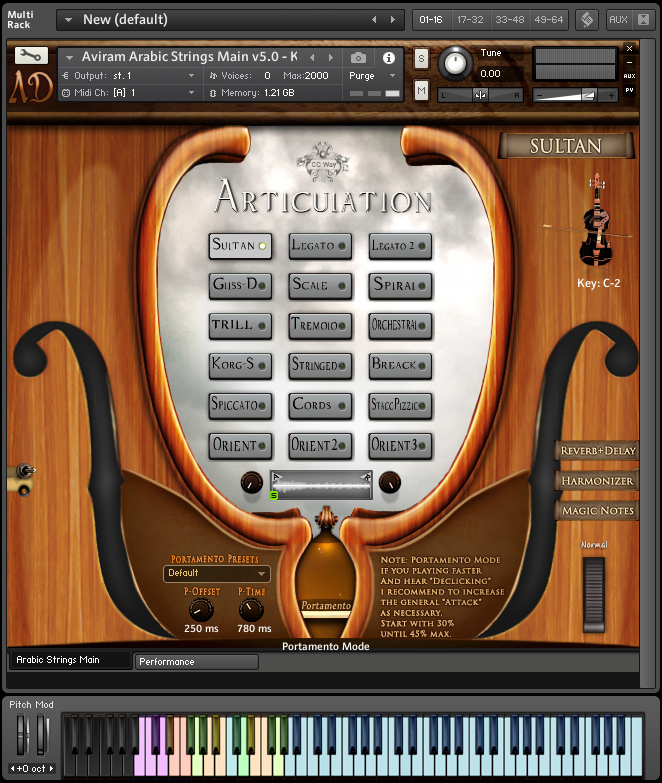Enable the Orchestral articulation
This screenshot has width=662, height=783.
coord(400,326)
